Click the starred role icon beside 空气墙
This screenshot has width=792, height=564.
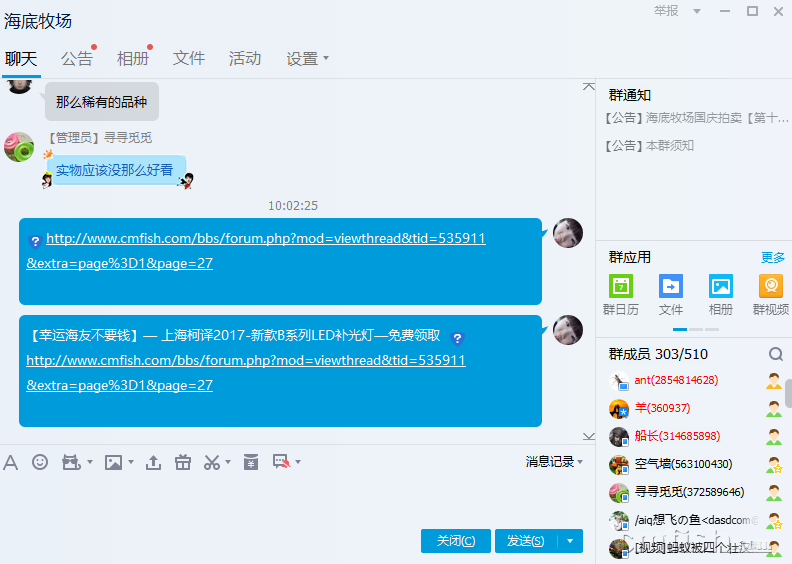tap(774, 465)
